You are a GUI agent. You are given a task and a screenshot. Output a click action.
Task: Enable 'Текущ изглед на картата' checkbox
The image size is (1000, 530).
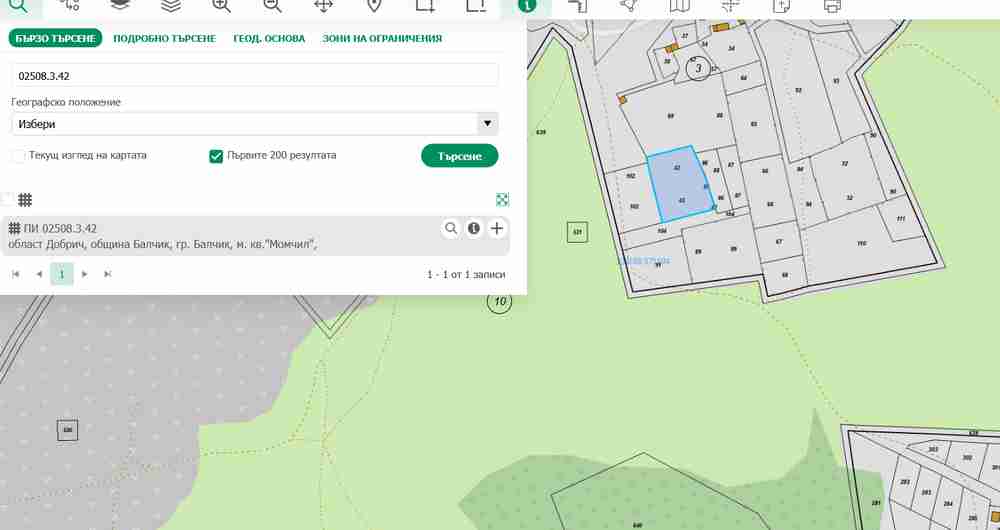(x=18, y=156)
